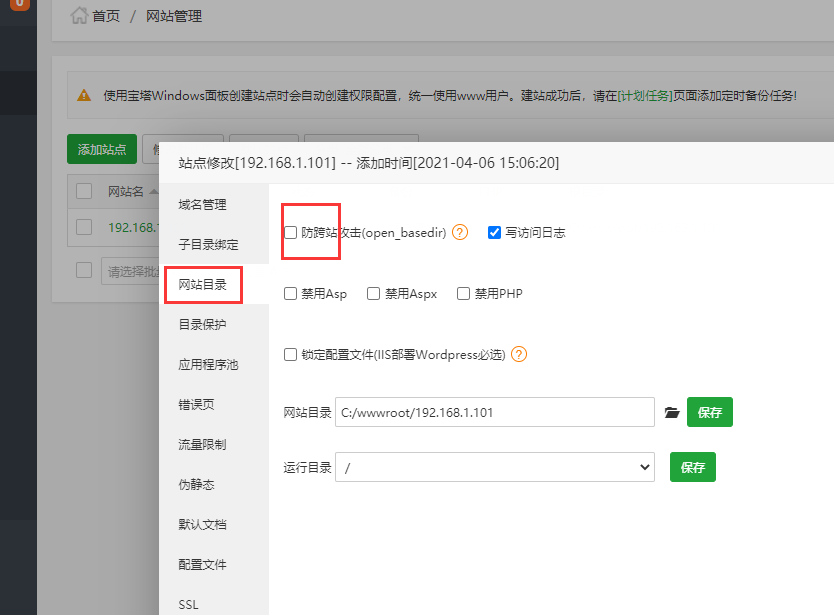Screen dimensions: 834x615
Task: Click 网站管理 breadcrumb text
Action: [x=174, y=16]
